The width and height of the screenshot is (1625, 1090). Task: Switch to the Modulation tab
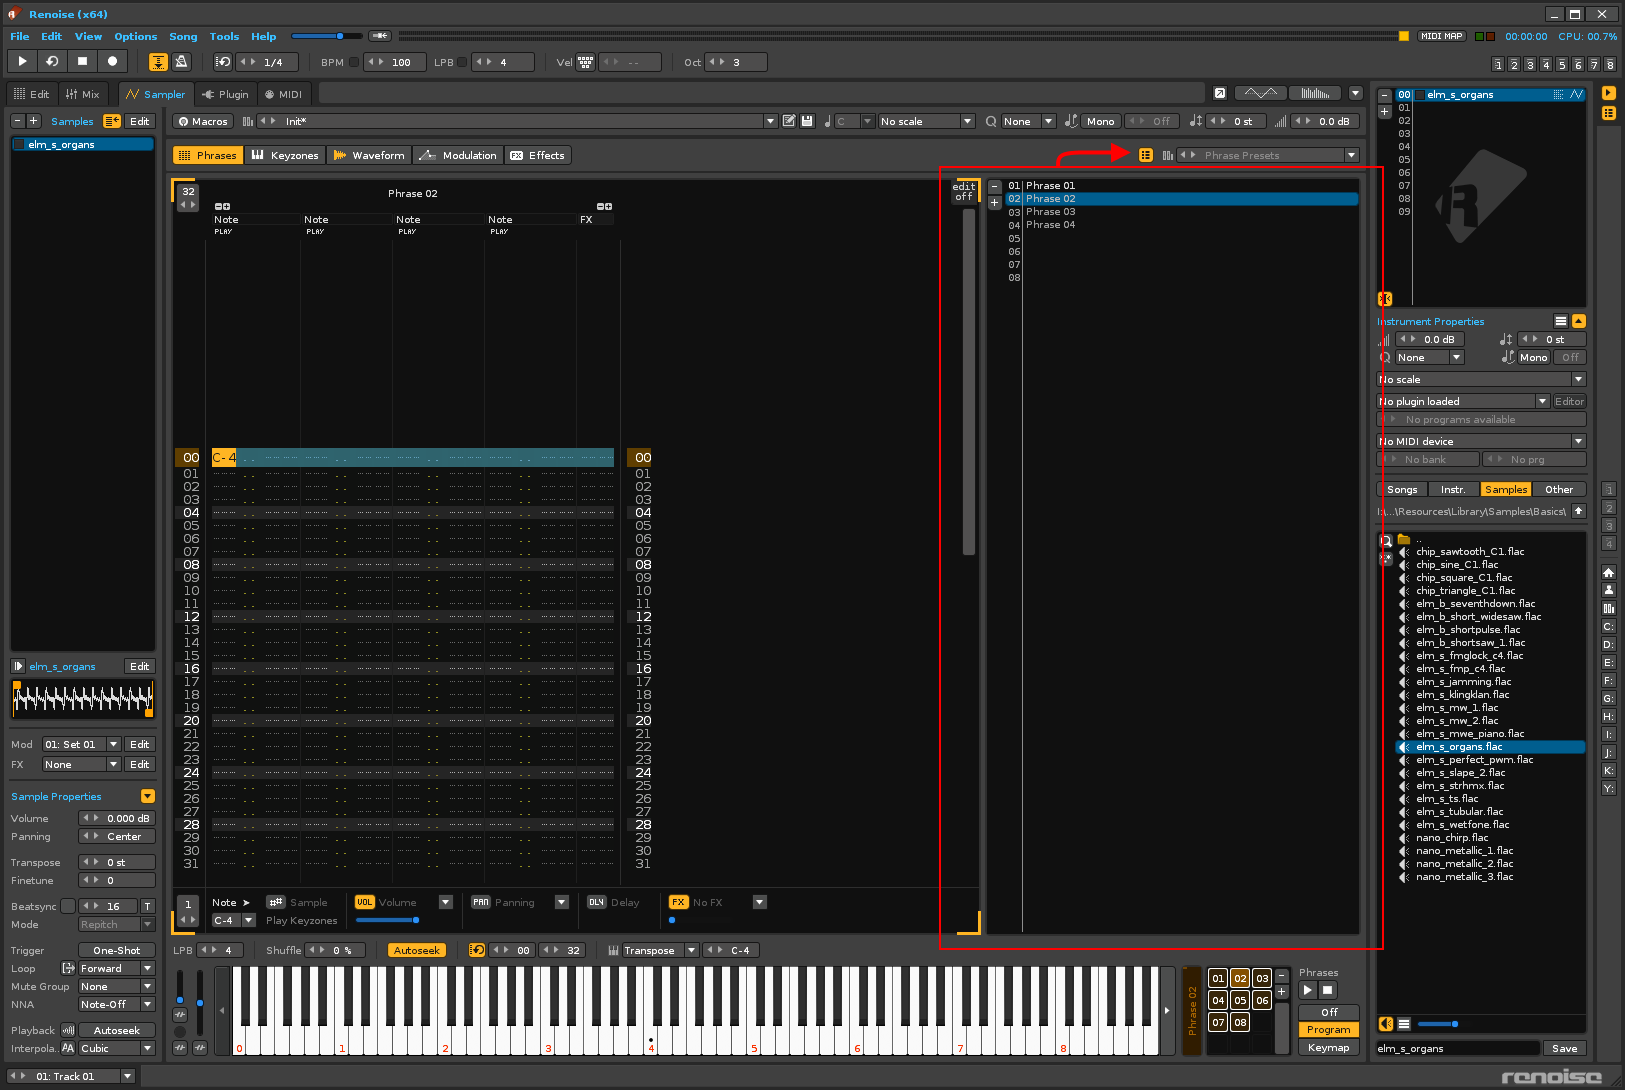pyautogui.click(x=458, y=155)
